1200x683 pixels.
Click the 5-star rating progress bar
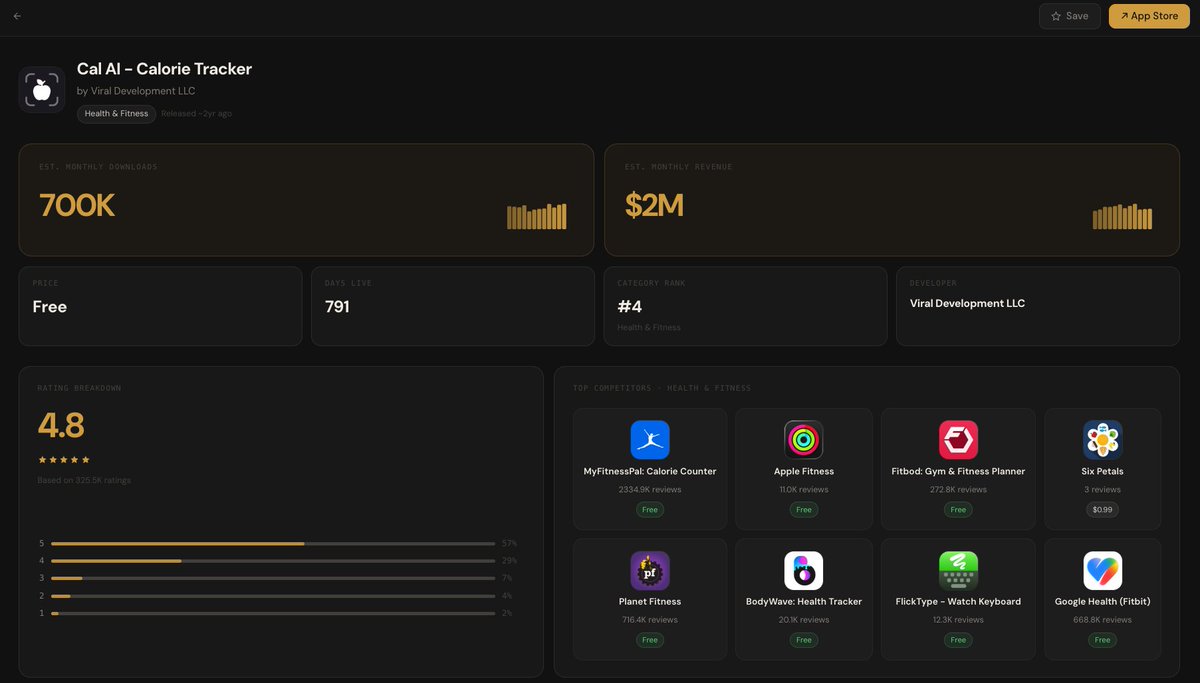[273, 543]
